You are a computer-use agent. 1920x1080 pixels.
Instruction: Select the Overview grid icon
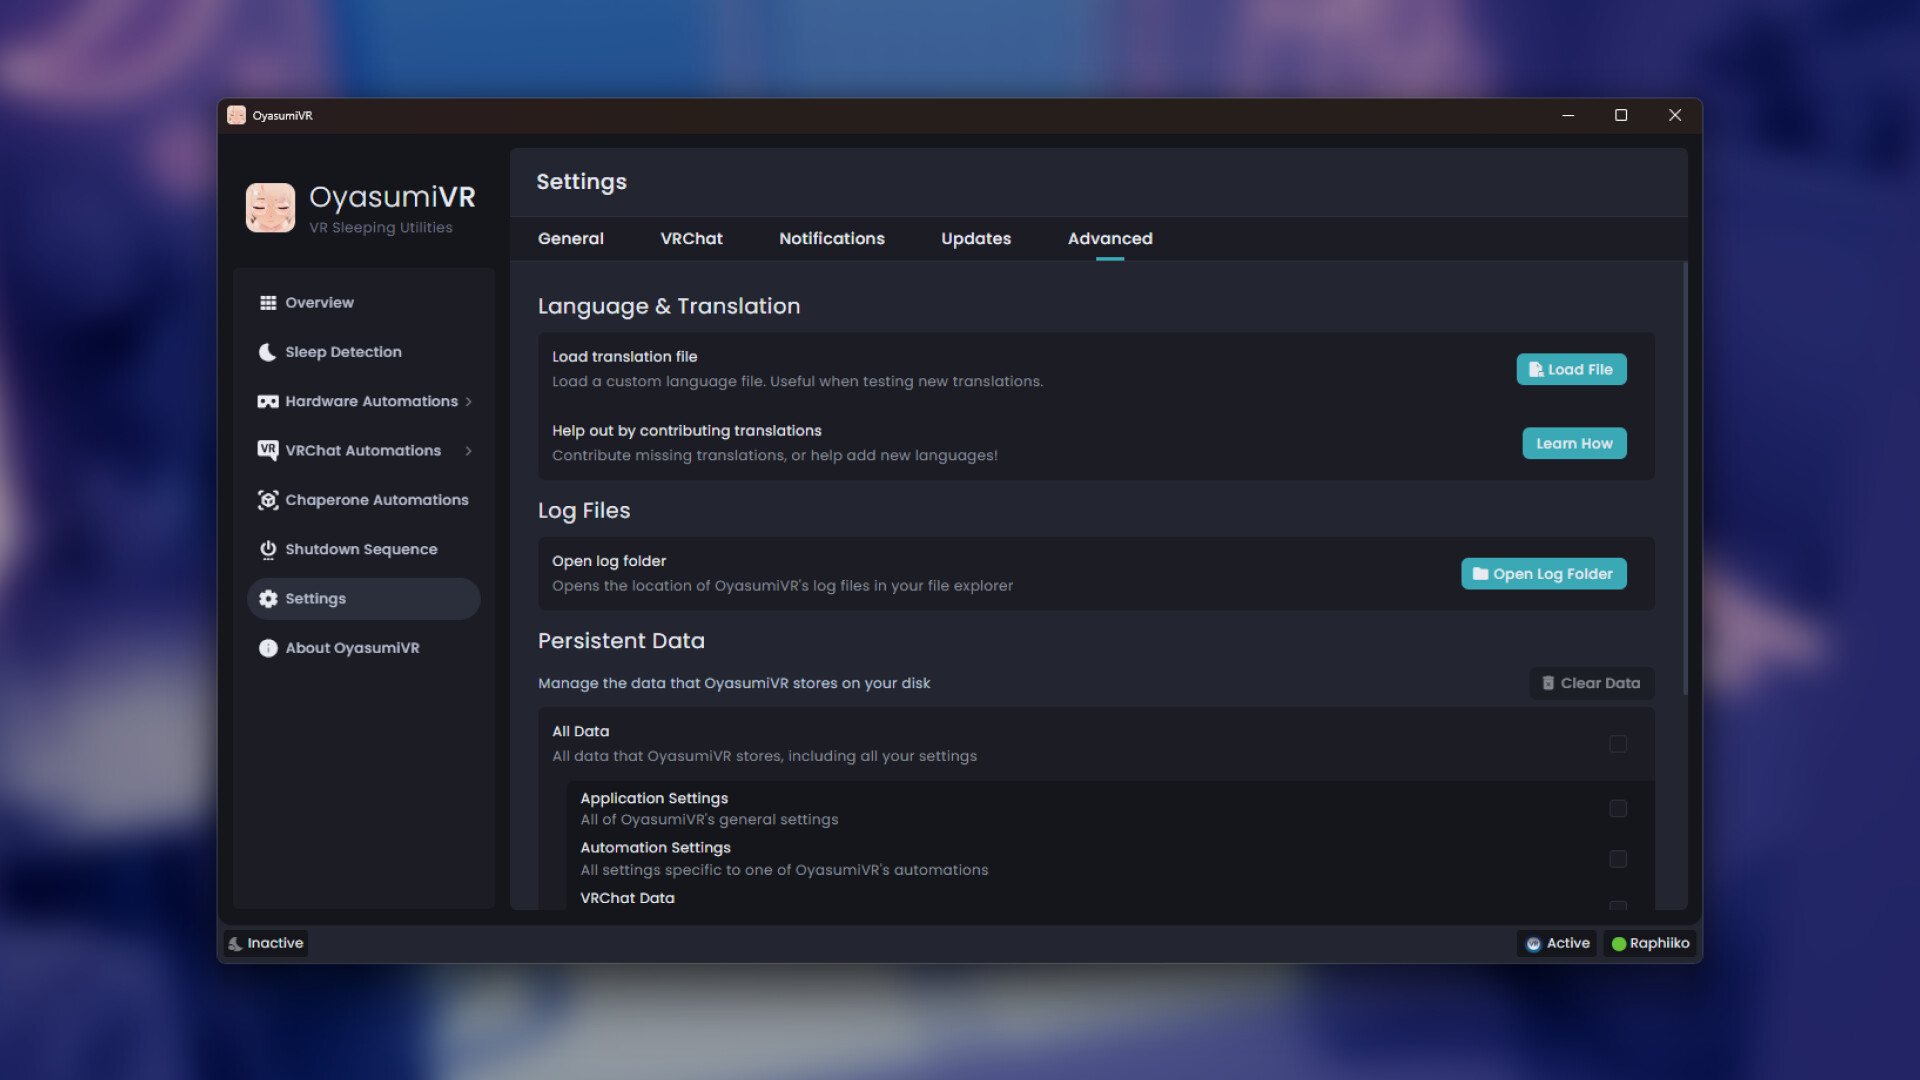click(267, 302)
